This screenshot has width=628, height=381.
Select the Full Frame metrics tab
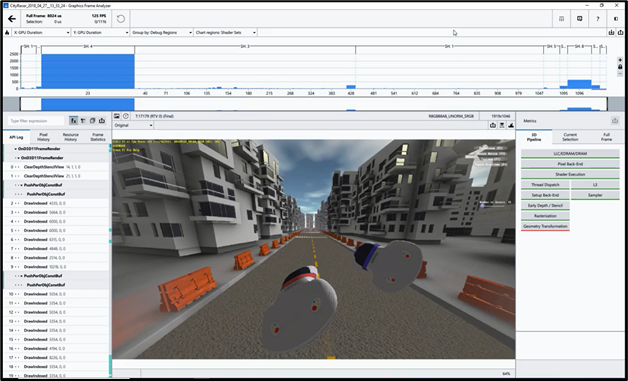(x=606, y=137)
